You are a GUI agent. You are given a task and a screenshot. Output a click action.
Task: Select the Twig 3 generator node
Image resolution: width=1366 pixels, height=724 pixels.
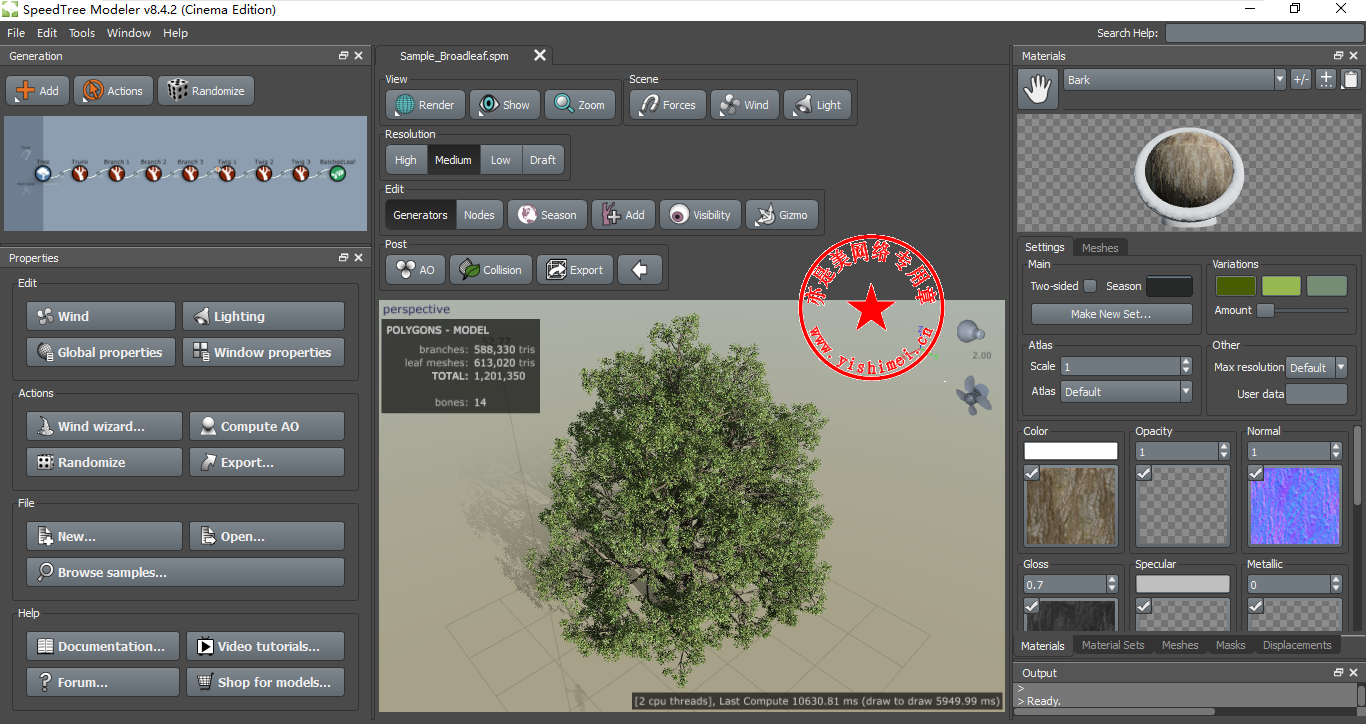(x=301, y=174)
